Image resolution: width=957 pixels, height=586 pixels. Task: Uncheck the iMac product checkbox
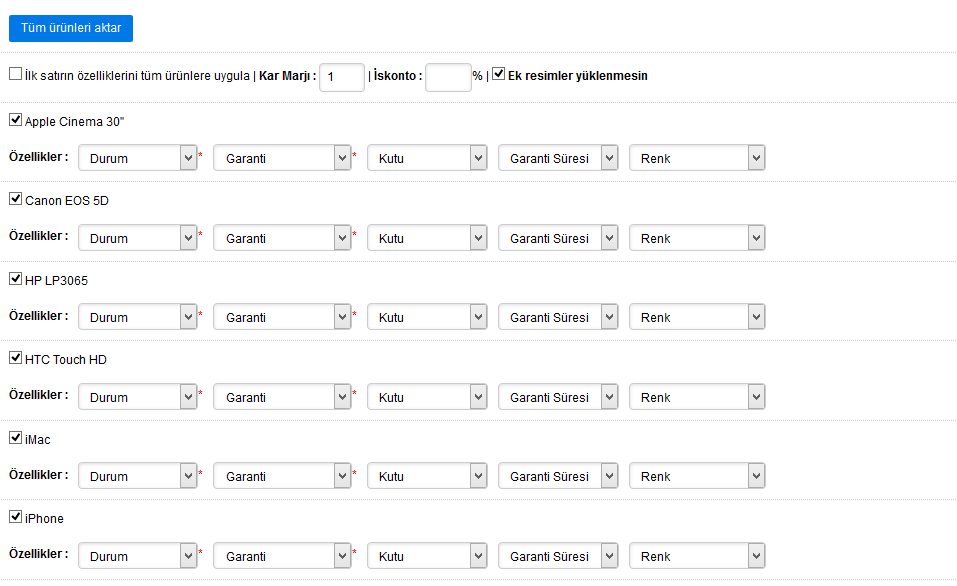click(x=15, y=438)
